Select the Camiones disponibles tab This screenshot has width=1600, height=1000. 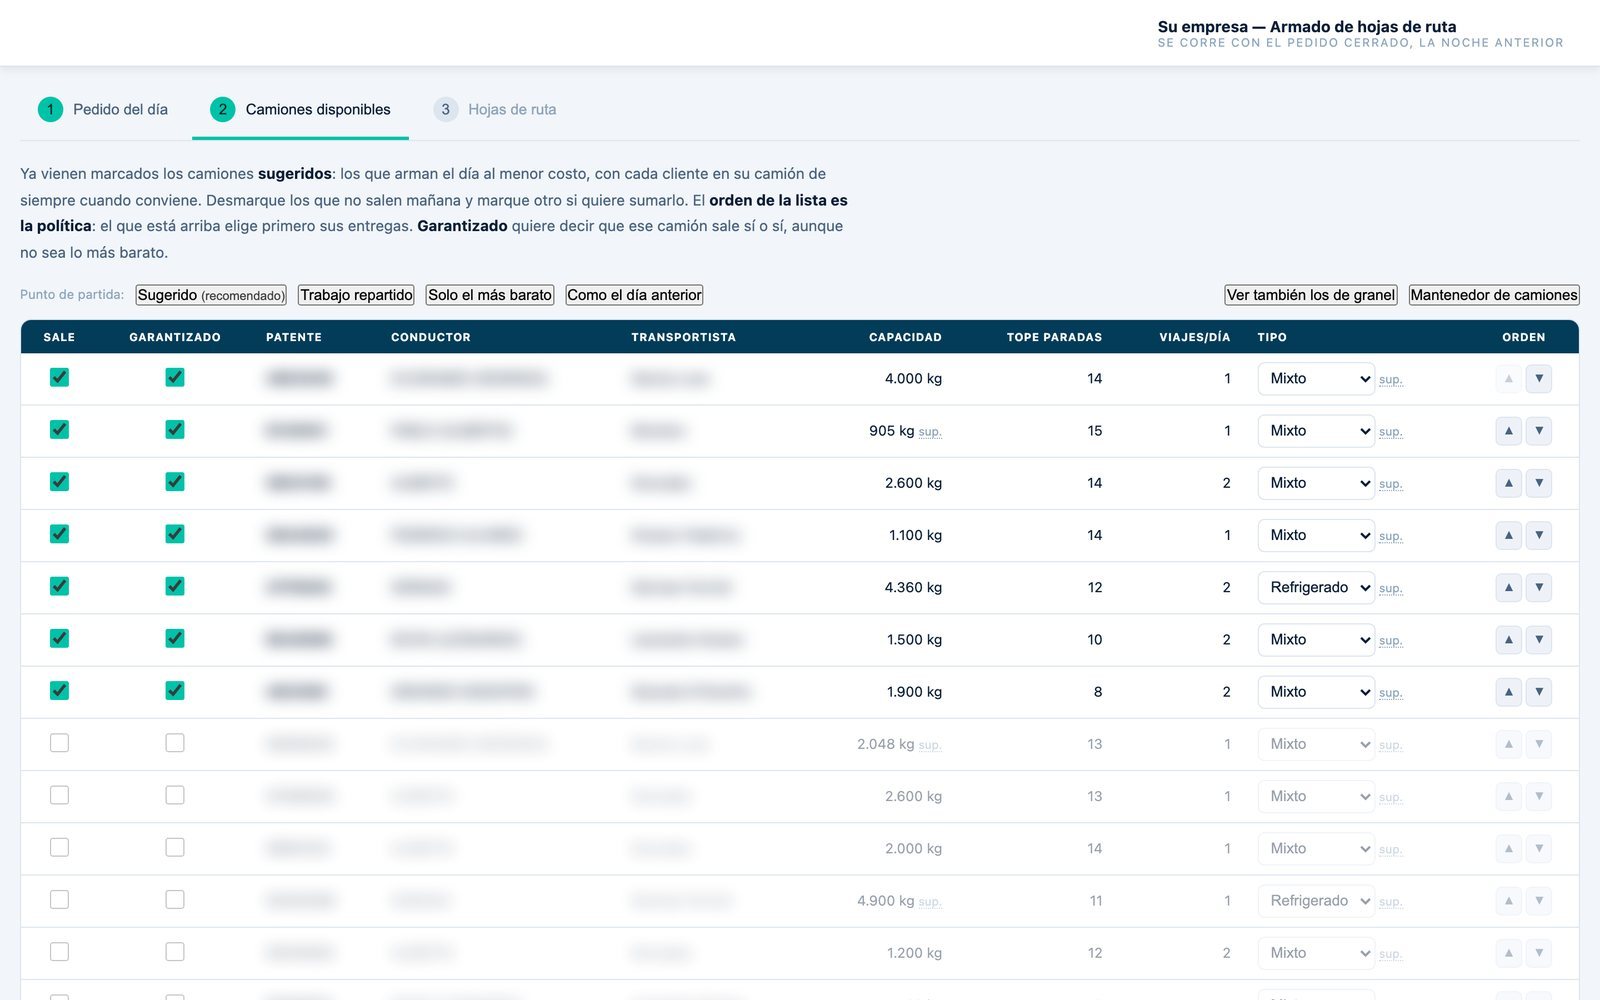300,109
